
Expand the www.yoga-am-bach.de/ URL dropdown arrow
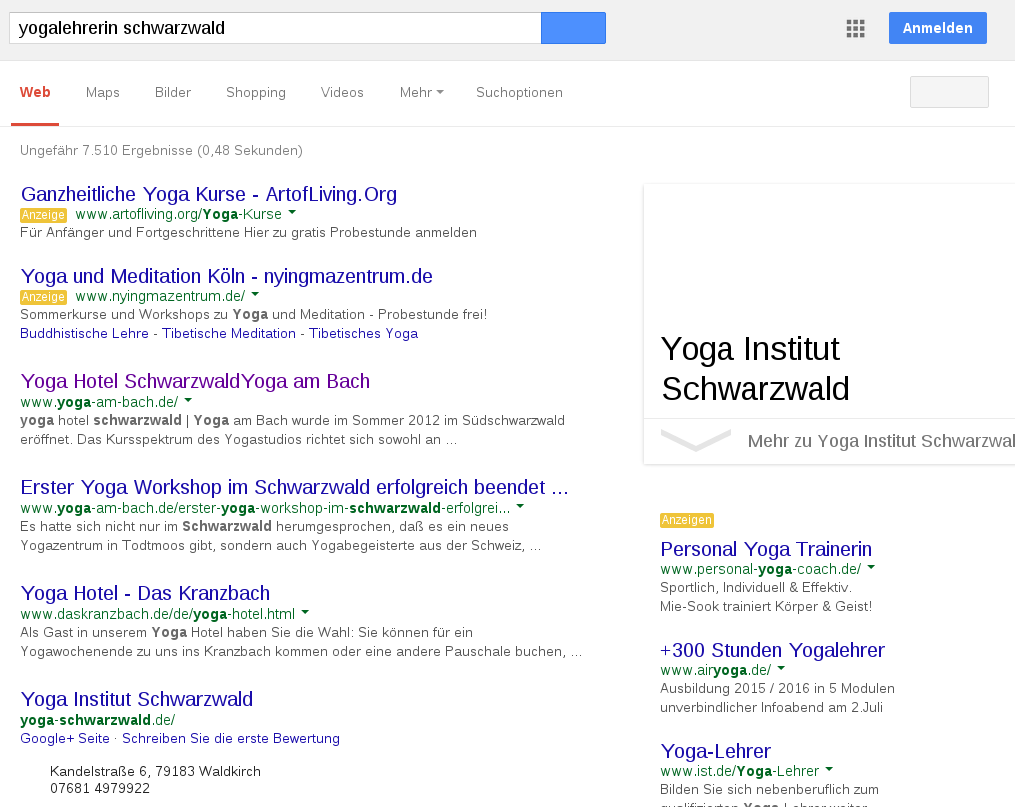188,401
